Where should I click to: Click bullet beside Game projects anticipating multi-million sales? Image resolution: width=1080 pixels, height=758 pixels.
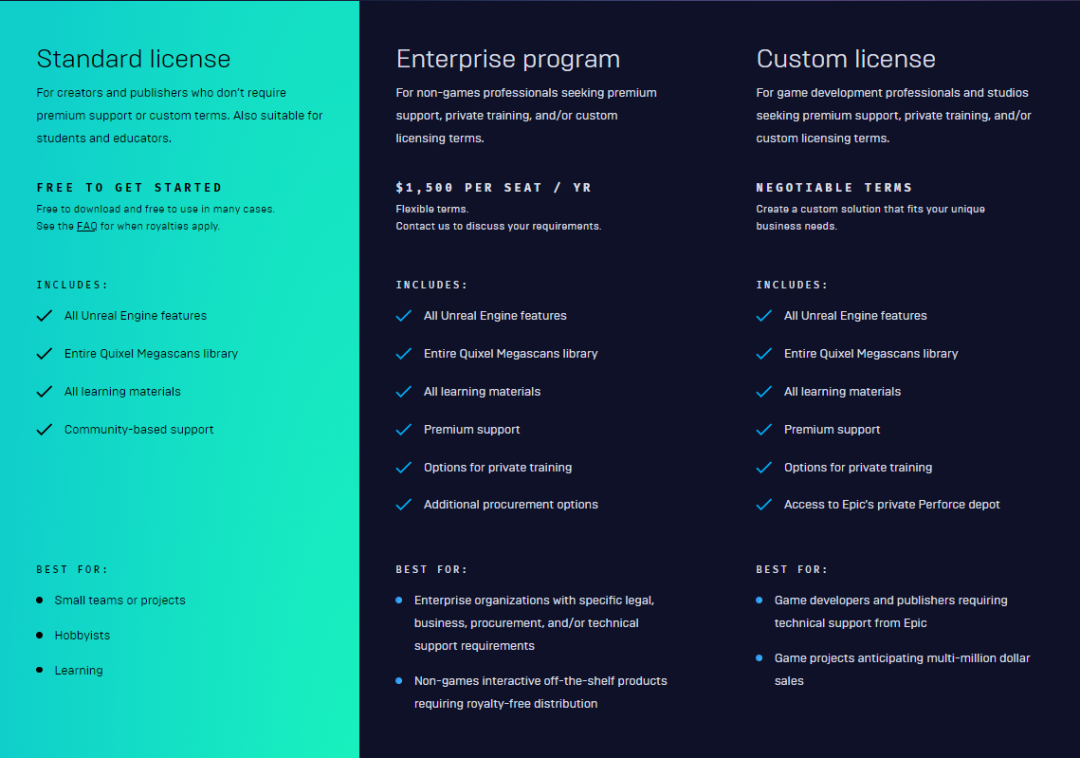click(x=760, y=658)
